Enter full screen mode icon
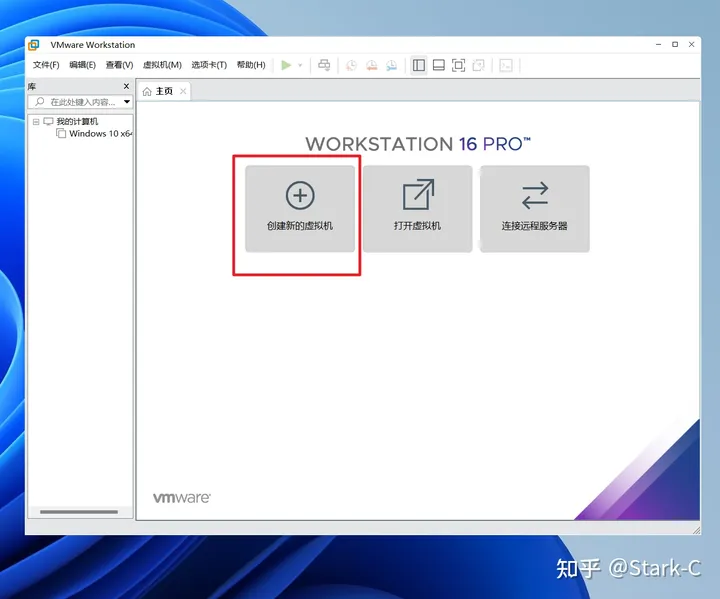 tap(458, 65)
